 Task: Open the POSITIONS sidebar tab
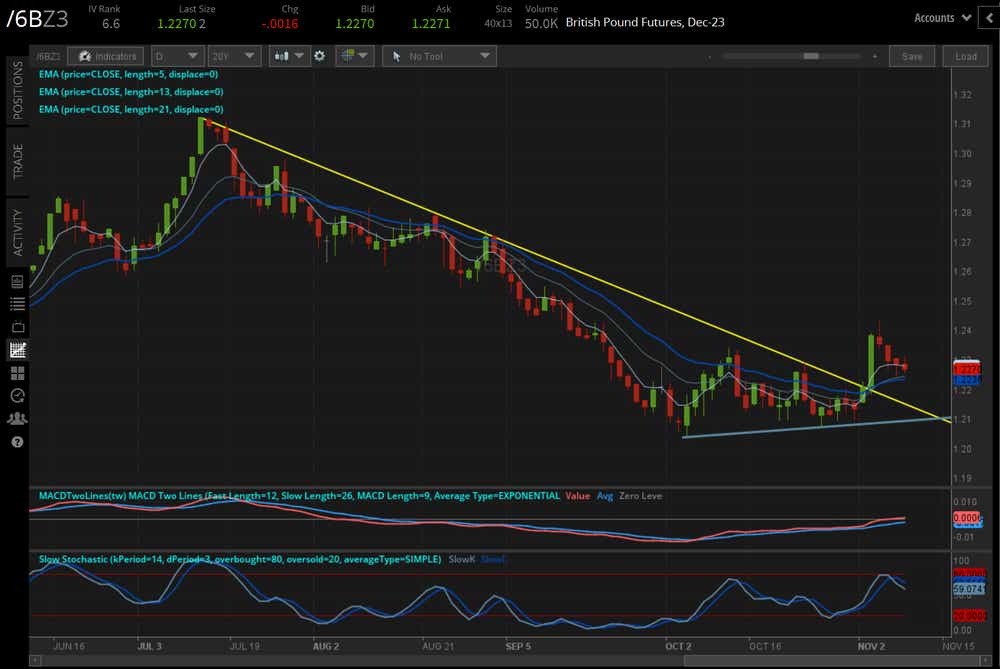tap(17, 90)
